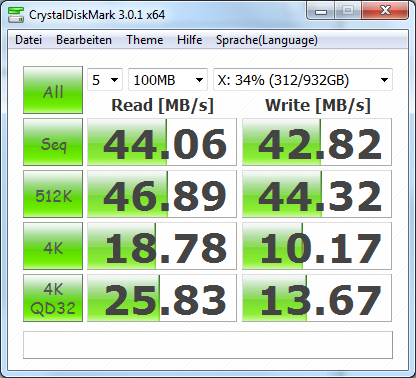Open the Theme menu
The height and width of the screenshot is (378, 416).
point(145,40)
